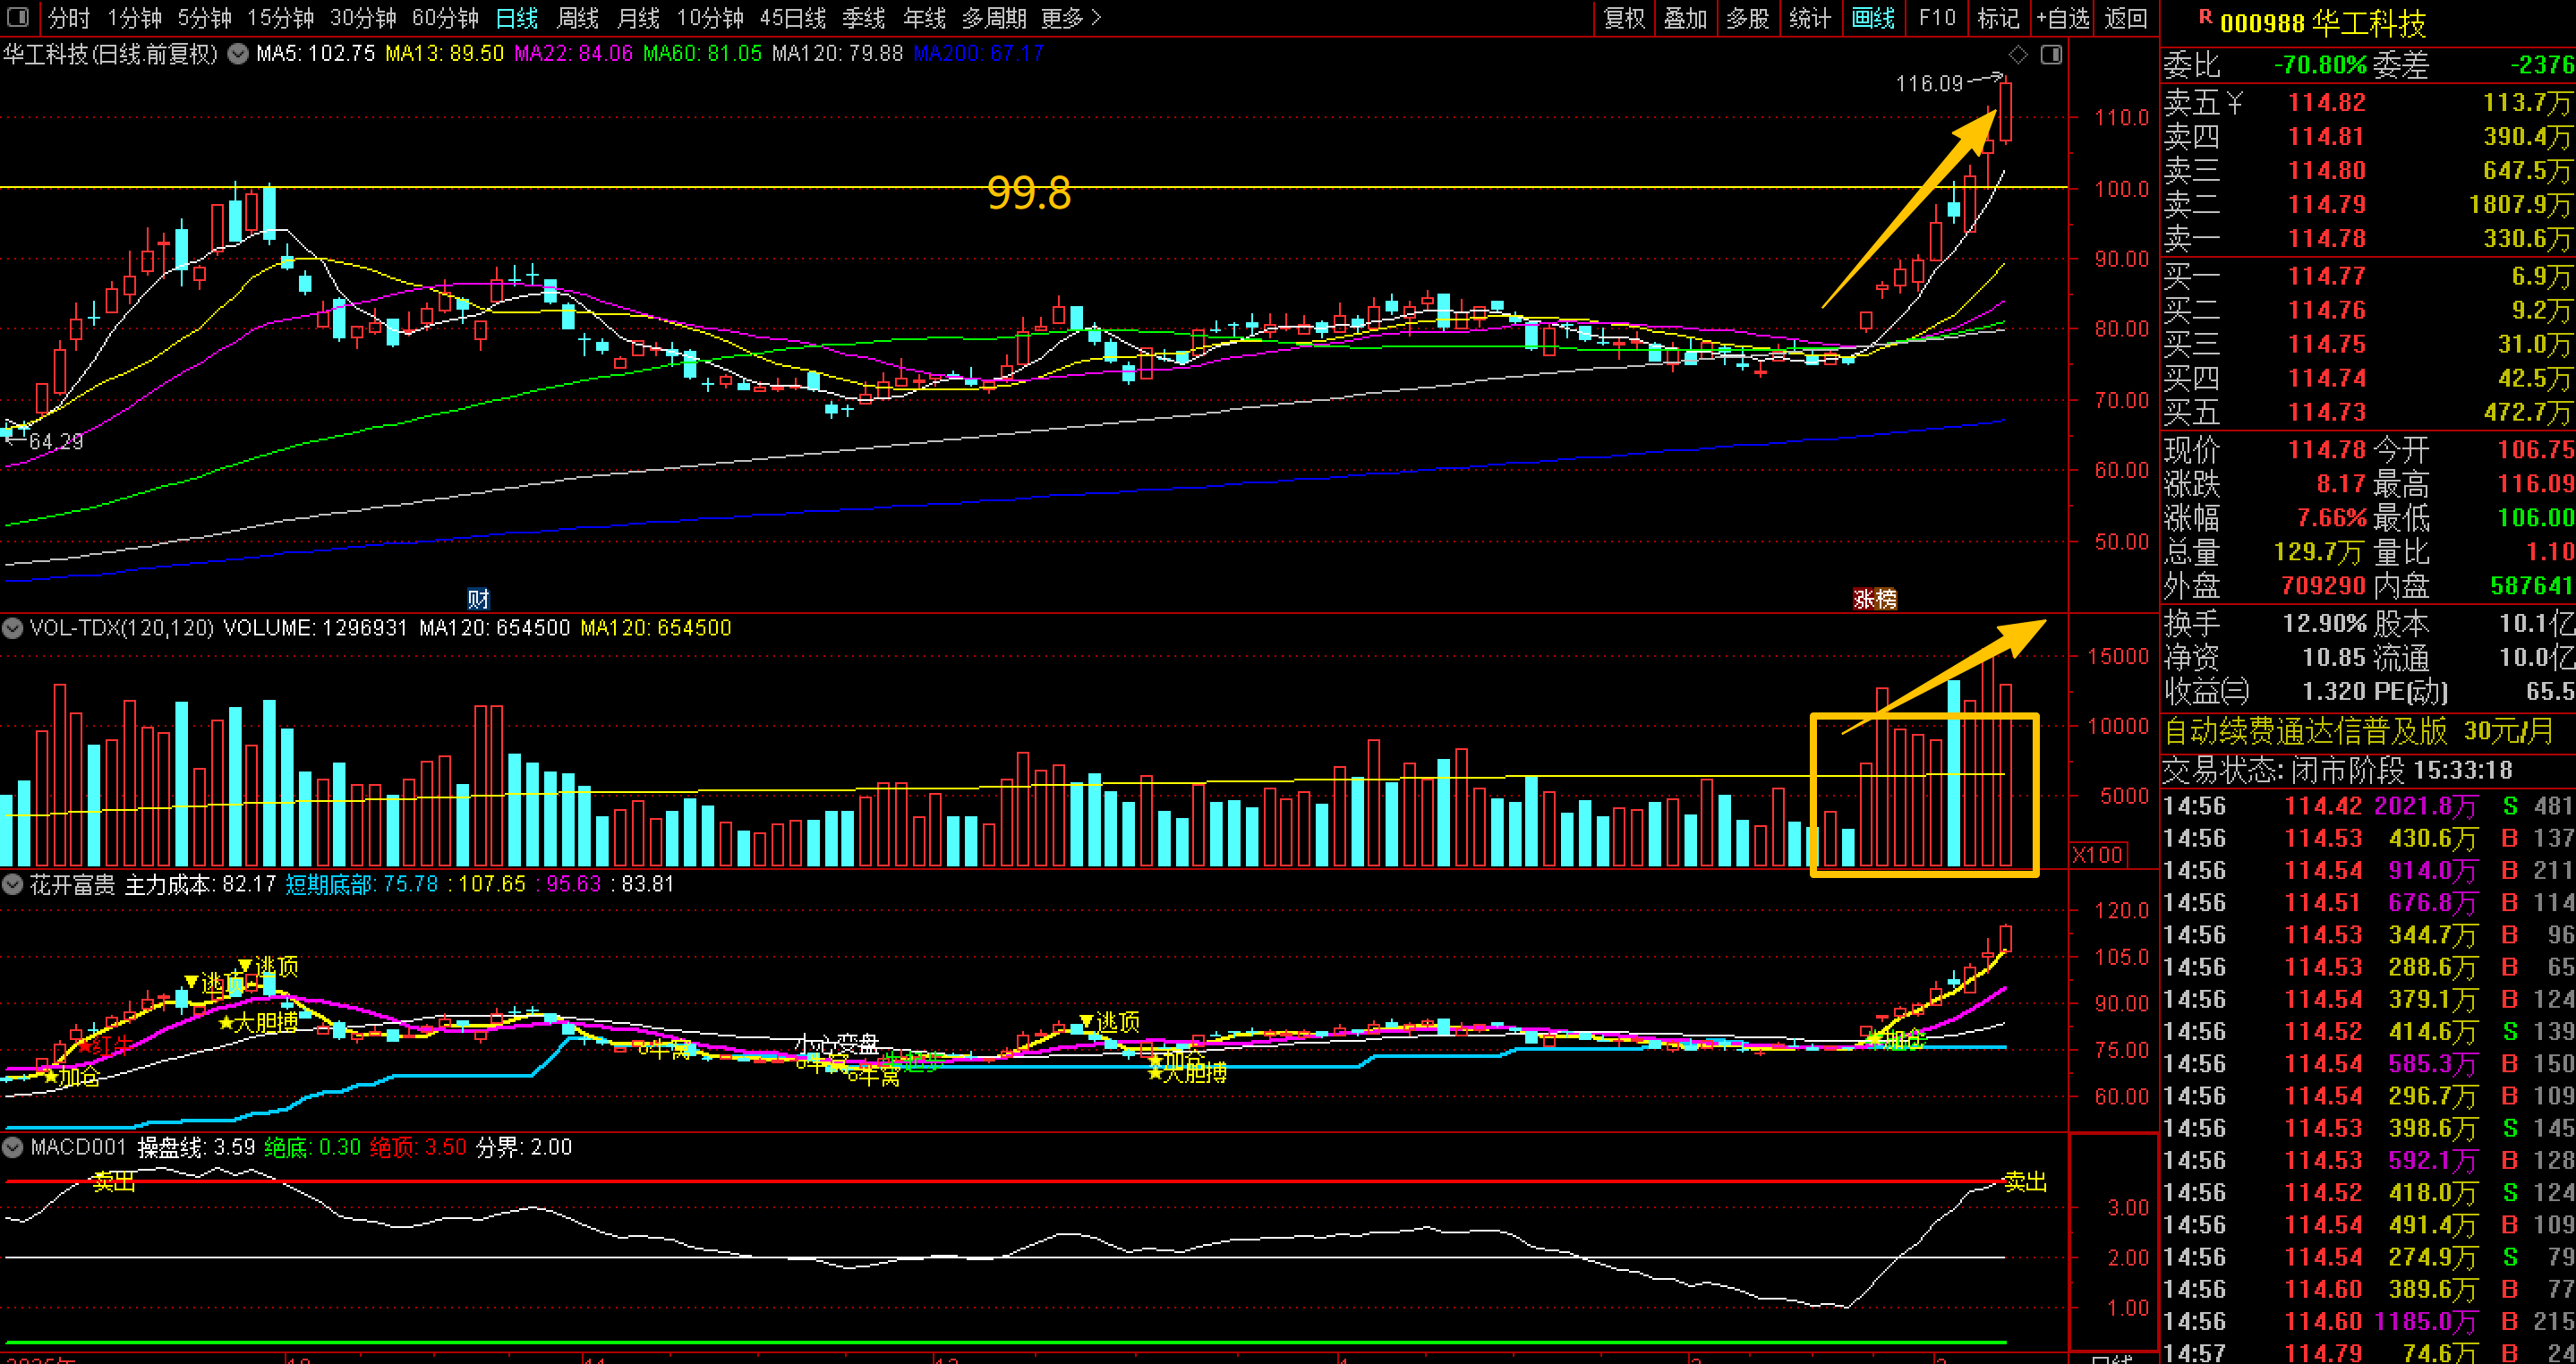Screen dimensions: 2576x1364
Task: Switch to the 60分钟 period tab
Action: 445,18
